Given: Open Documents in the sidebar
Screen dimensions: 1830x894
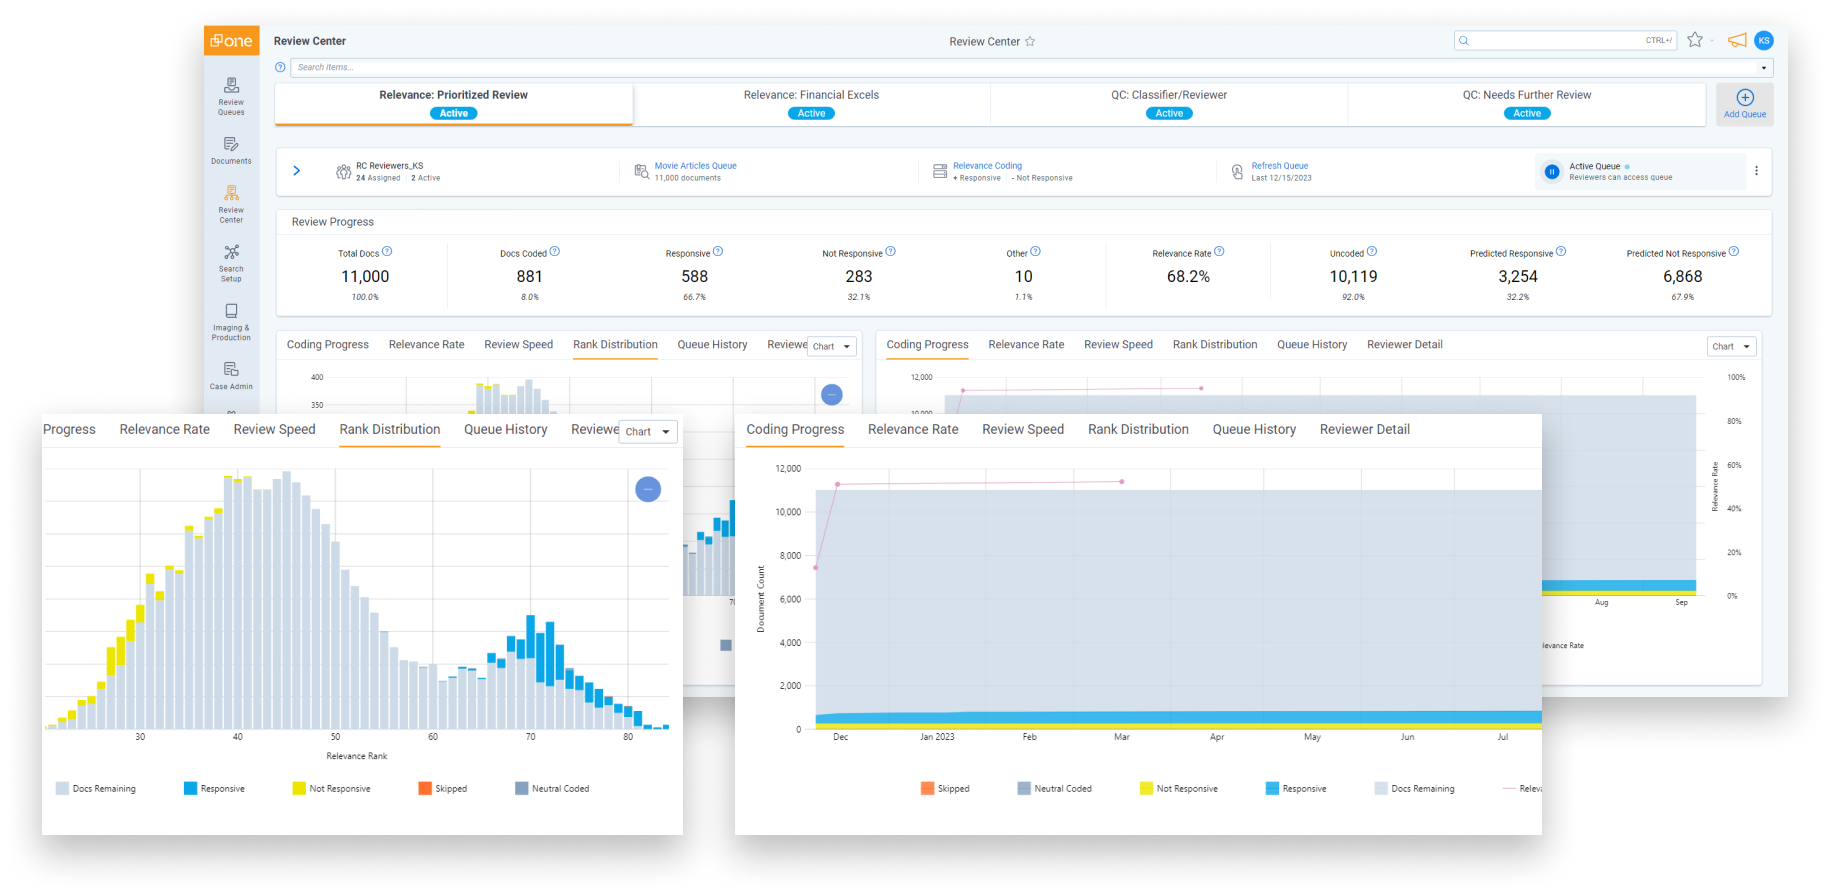Looking at the screenshot, I should click(x=231, y=150).
